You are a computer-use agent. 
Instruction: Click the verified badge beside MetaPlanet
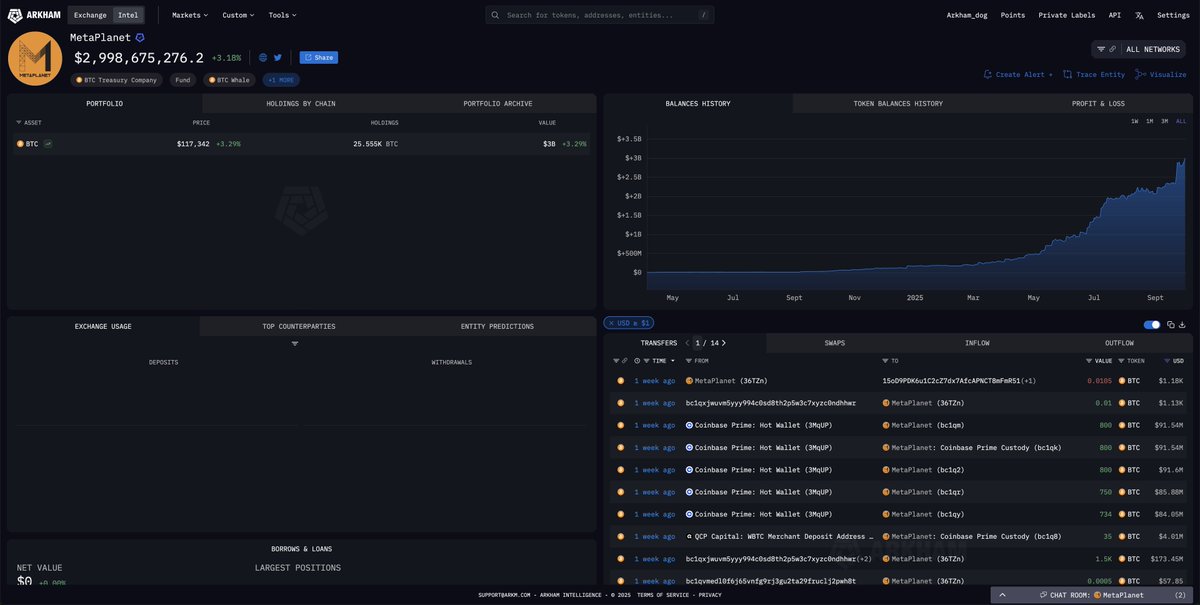pos(140,38)
